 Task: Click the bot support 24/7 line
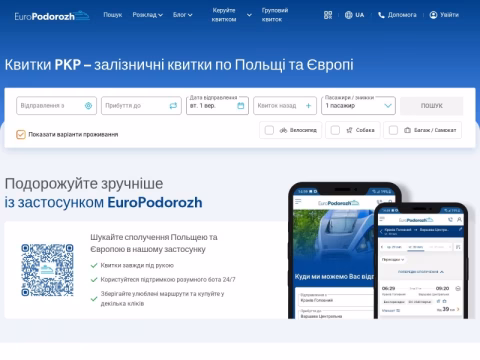[x=168, y=279]
